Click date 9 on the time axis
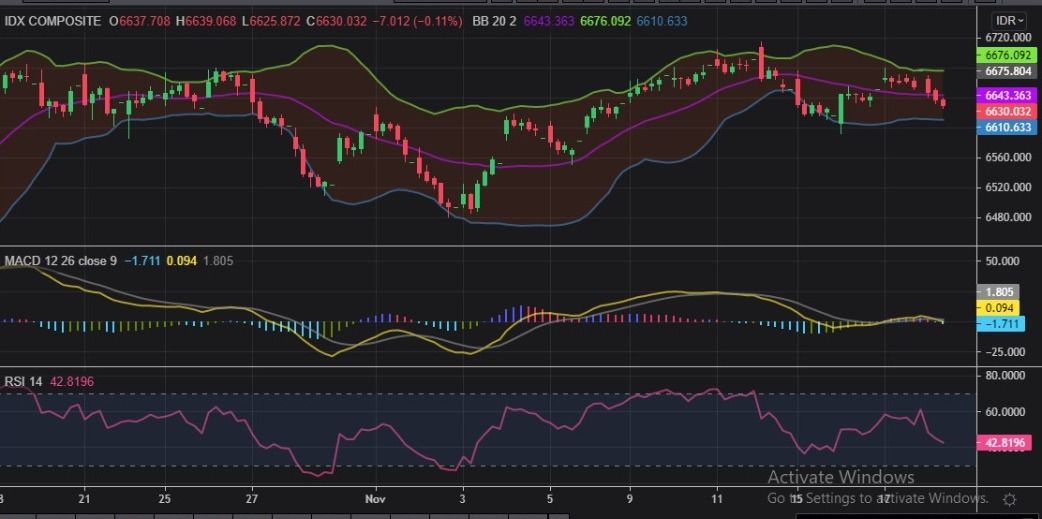This screenshot has width=1042, height=519. pyautogui.click(x=629, y=498)
